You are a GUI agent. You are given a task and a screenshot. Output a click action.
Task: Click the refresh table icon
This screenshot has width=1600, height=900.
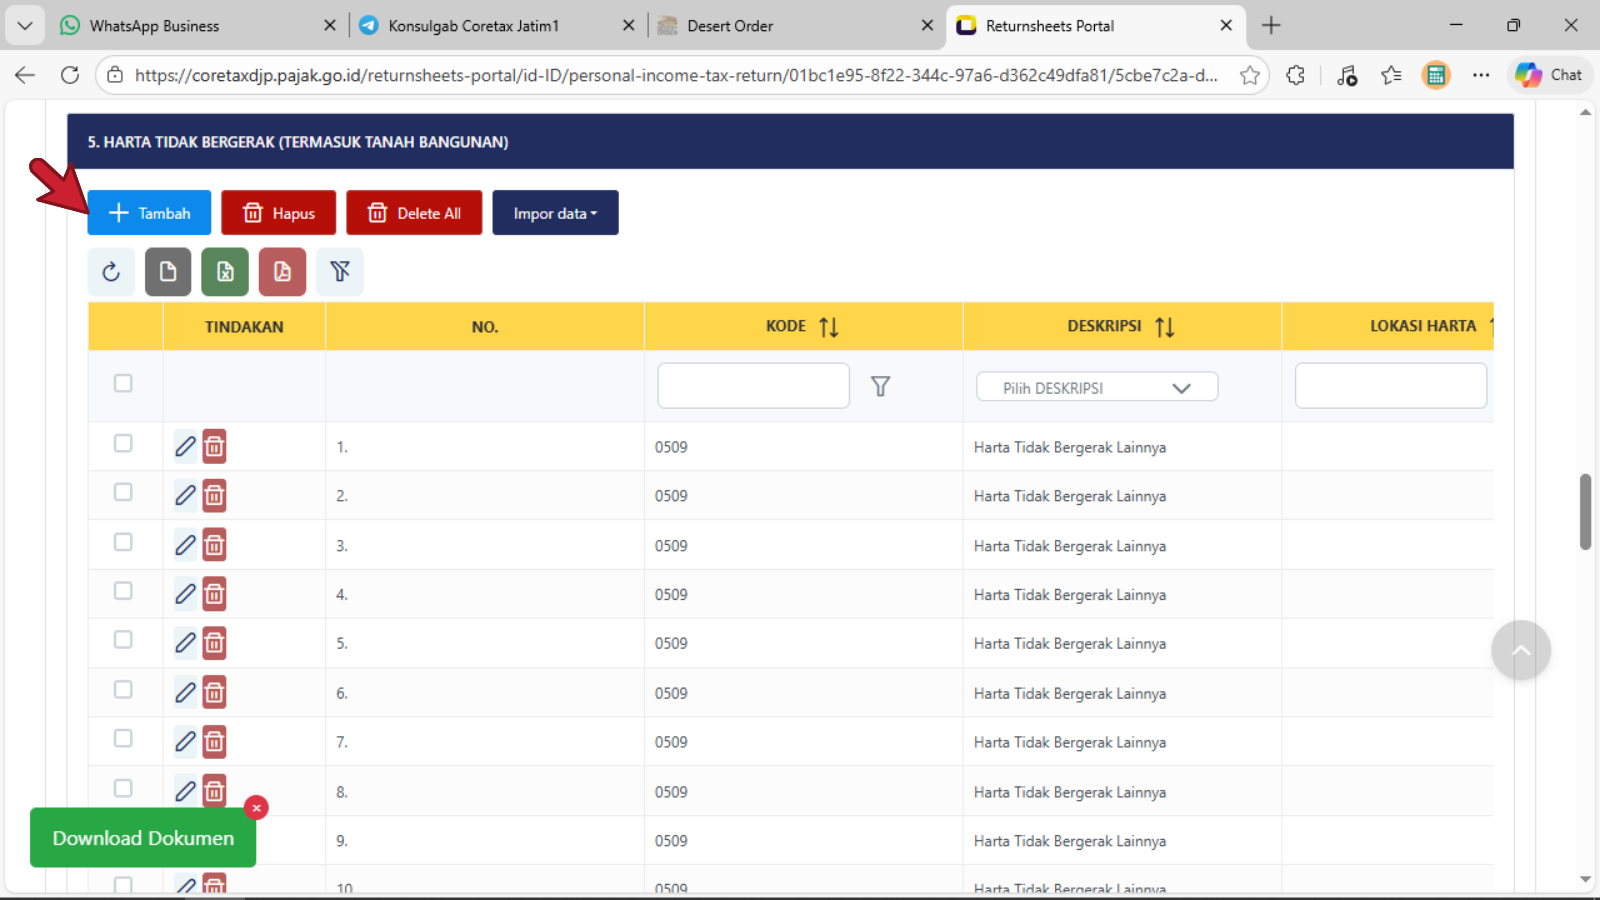[111, 272]
